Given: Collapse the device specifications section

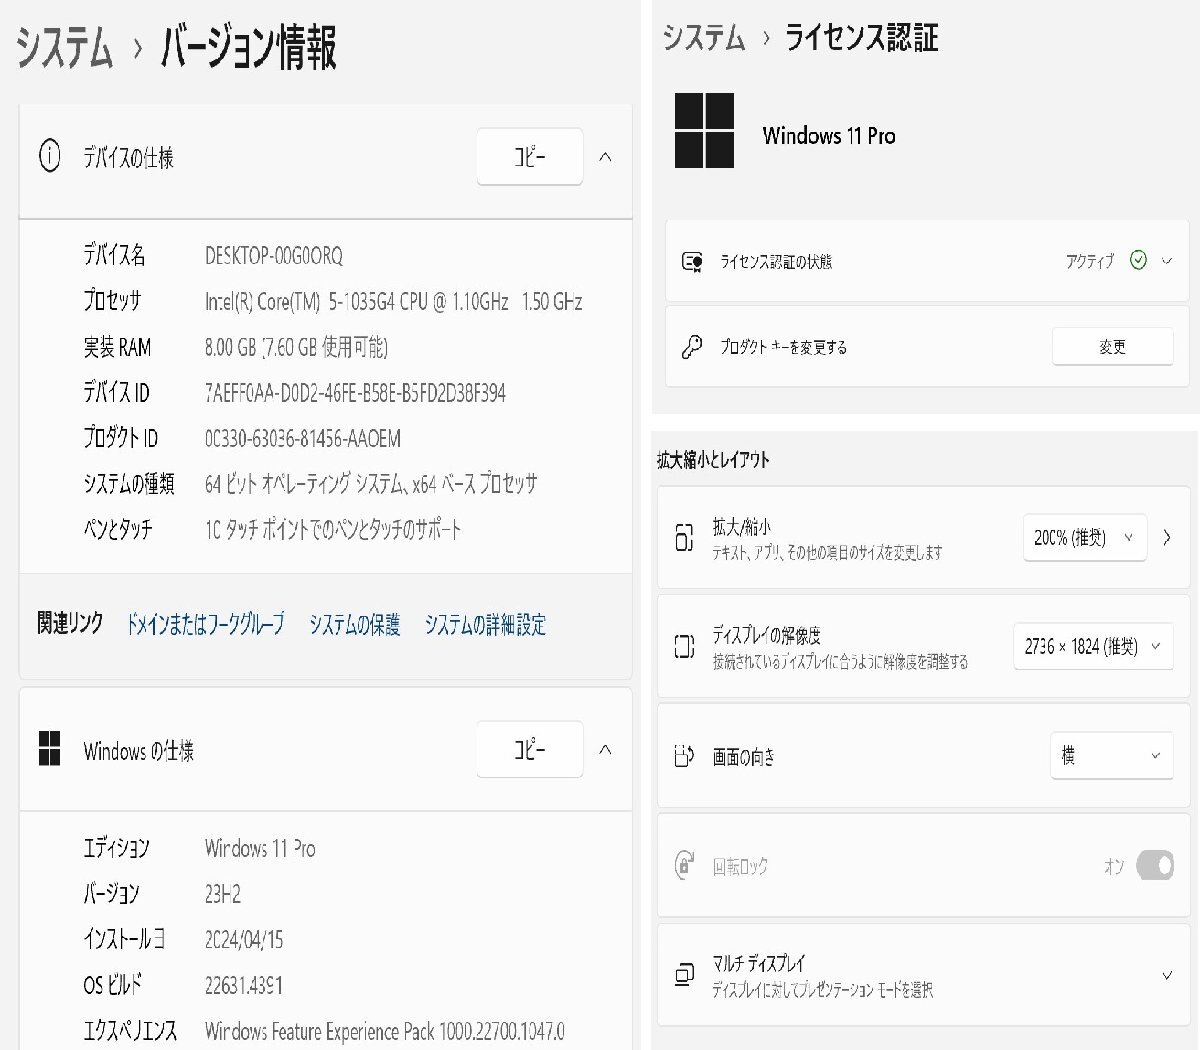Looking at the screenshot, I should 605,157.
